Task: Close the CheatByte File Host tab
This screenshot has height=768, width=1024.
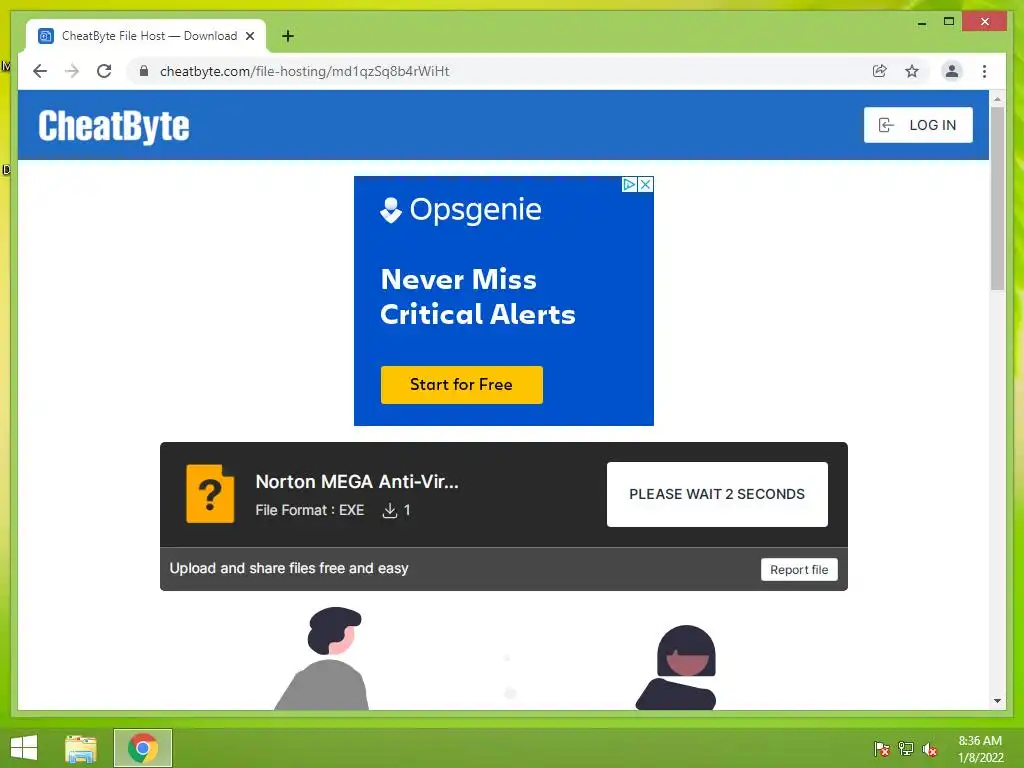Action: [249, 36]
